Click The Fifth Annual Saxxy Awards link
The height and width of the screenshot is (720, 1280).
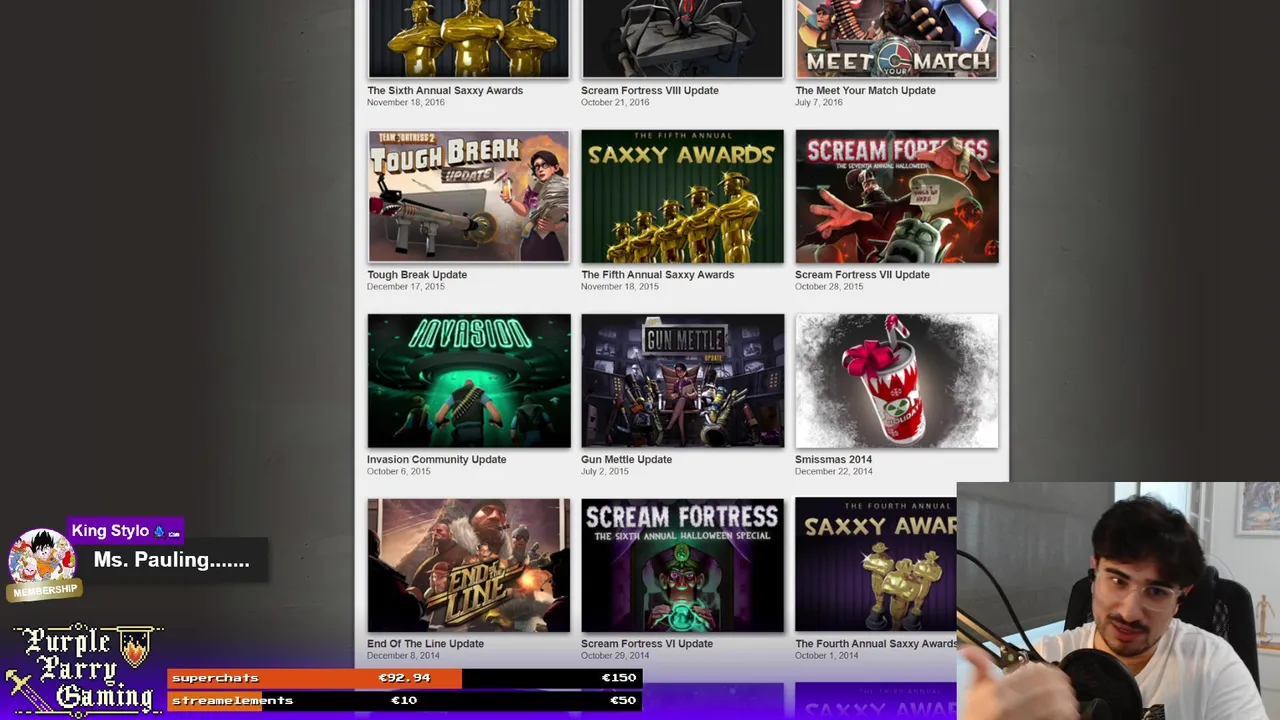tap(657, 274)
